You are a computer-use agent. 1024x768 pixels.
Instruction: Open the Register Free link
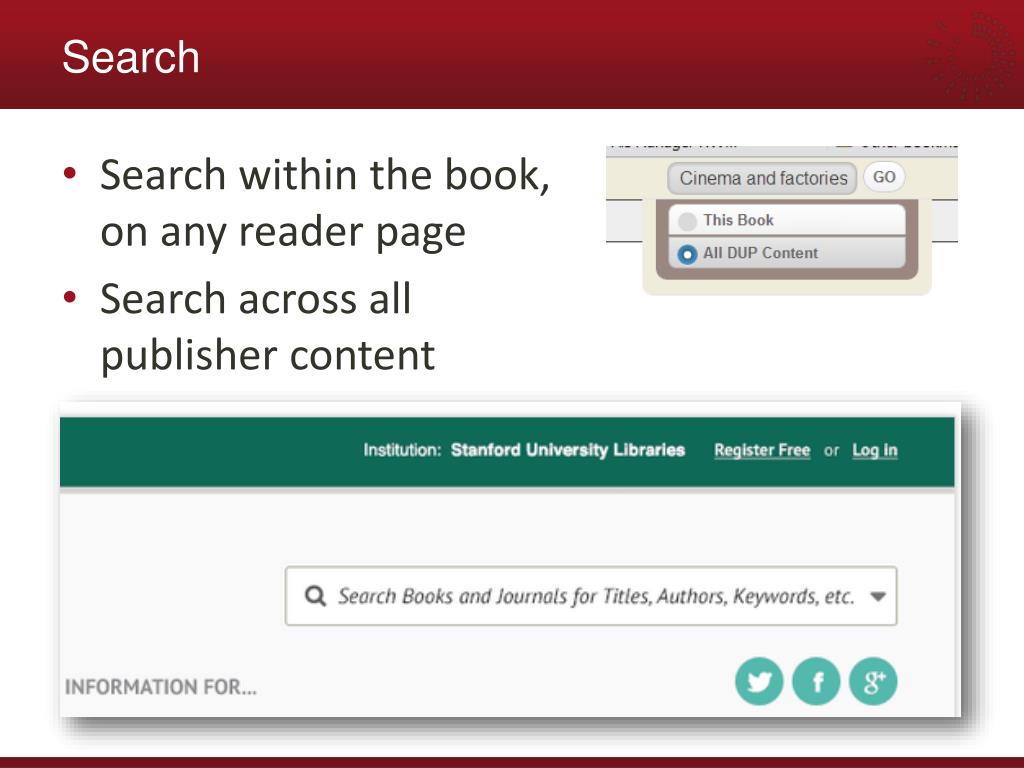click(x=762, y=450)
